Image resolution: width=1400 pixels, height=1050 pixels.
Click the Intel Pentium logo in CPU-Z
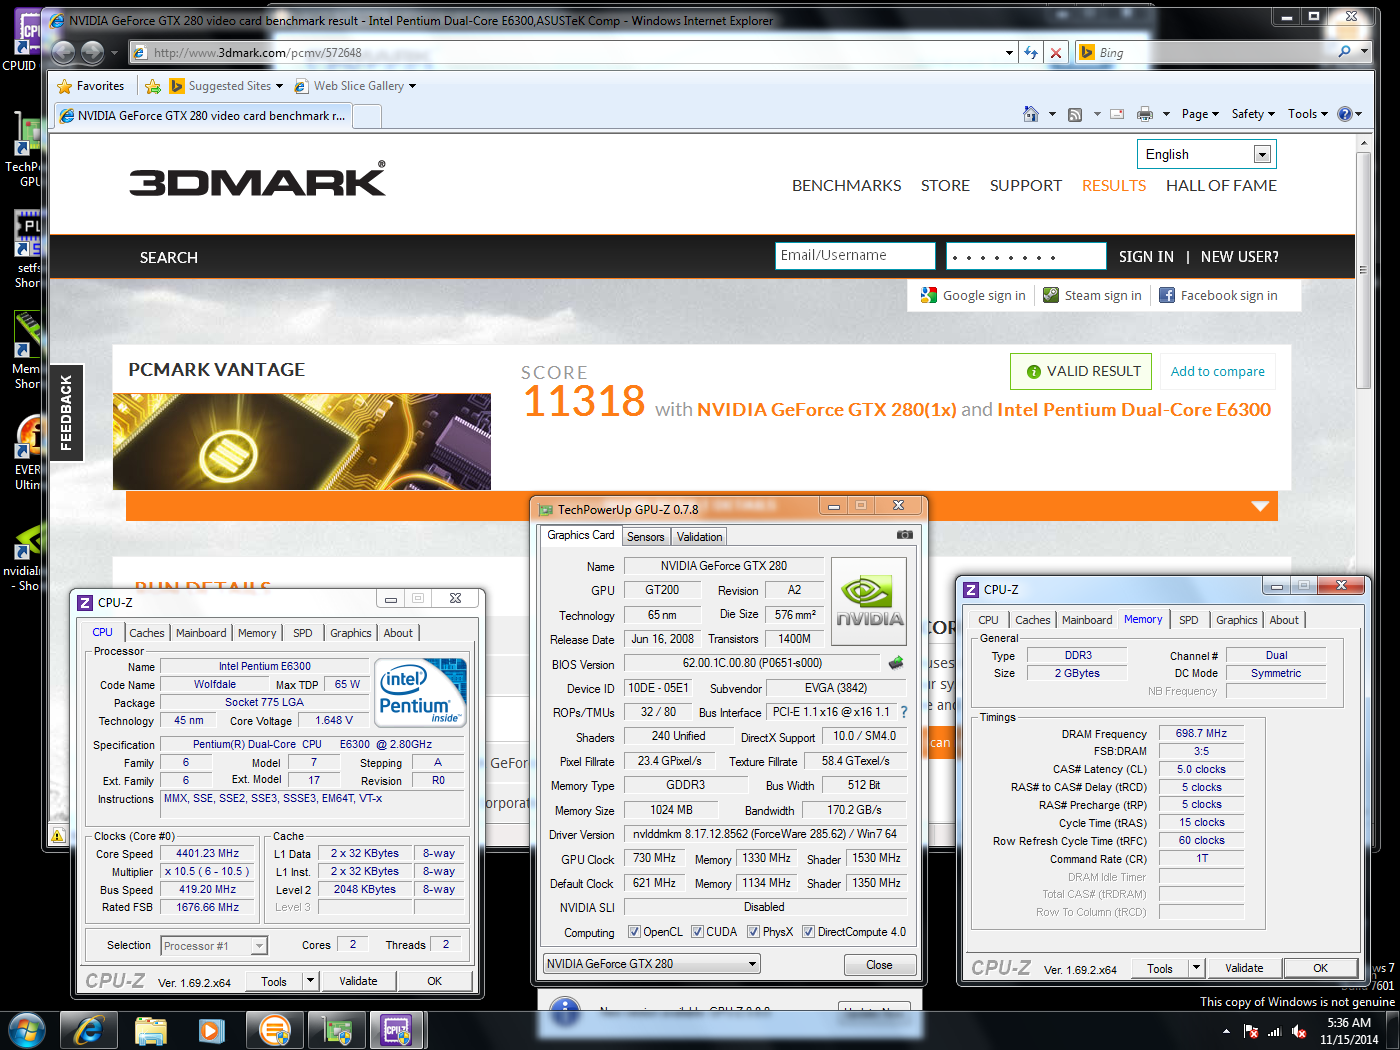click(x=420, y=691)
